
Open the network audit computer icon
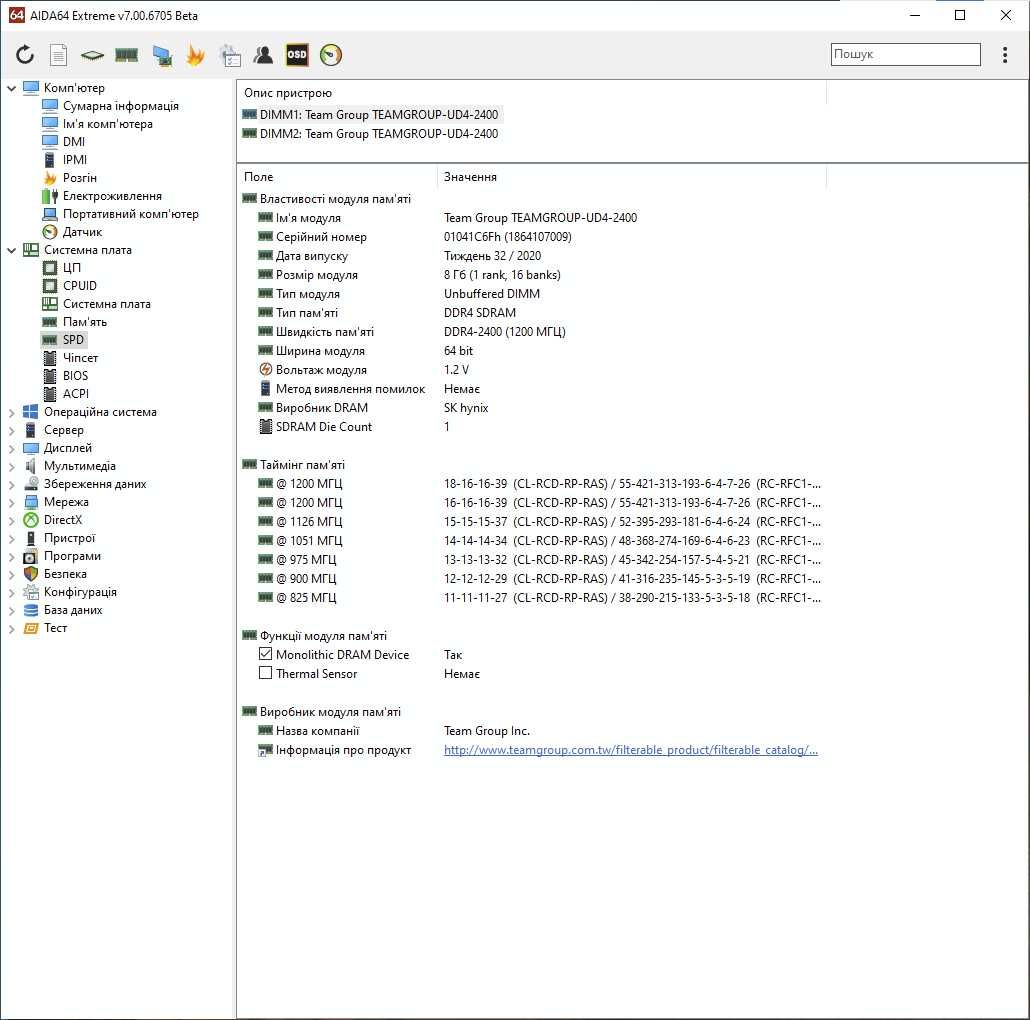tap(162, 55)
